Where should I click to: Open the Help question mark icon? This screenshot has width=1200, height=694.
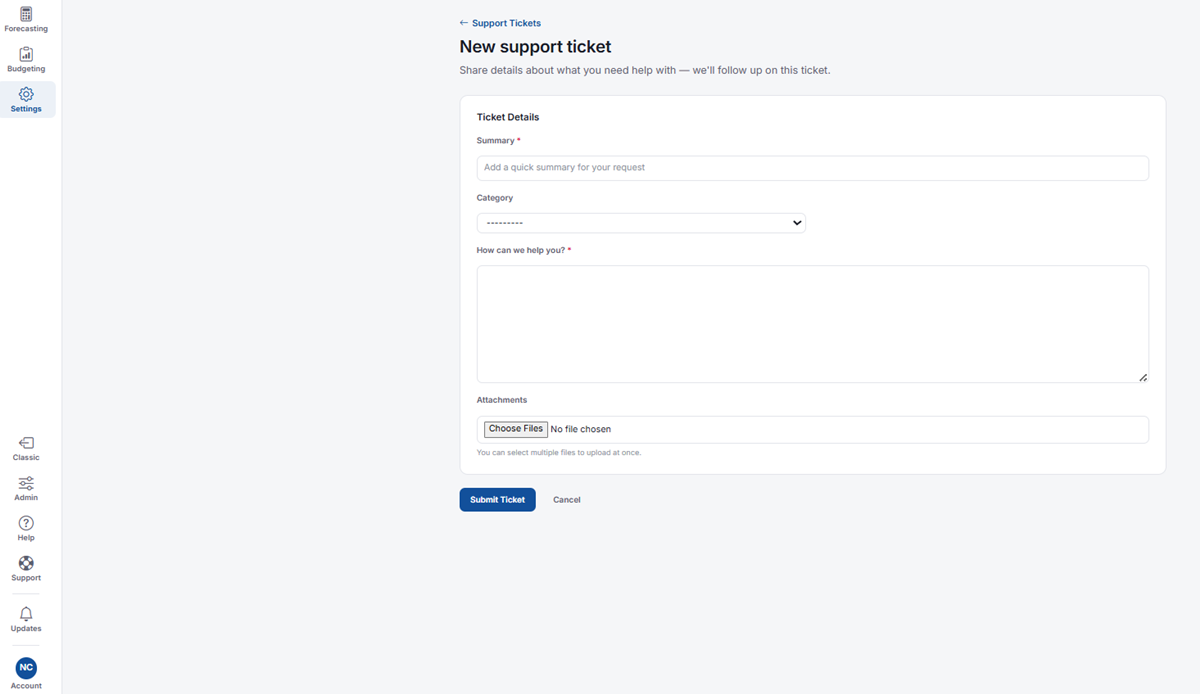pos(26,523)
